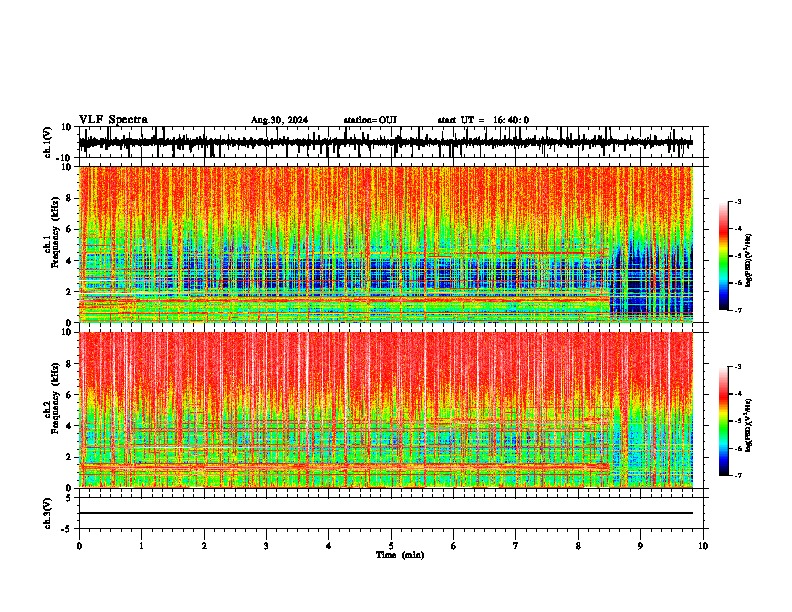Click time axis tick label "2"

204,546
